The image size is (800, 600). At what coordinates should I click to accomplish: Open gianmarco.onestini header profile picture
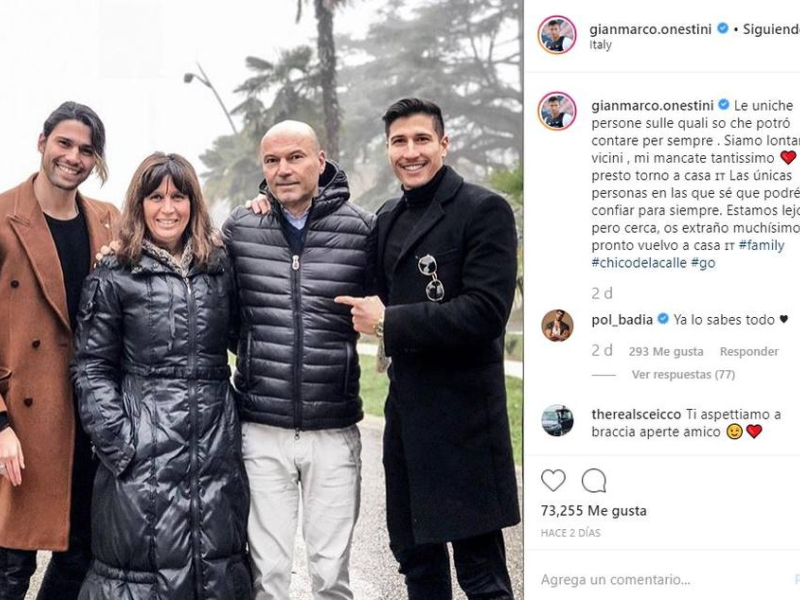557,35
